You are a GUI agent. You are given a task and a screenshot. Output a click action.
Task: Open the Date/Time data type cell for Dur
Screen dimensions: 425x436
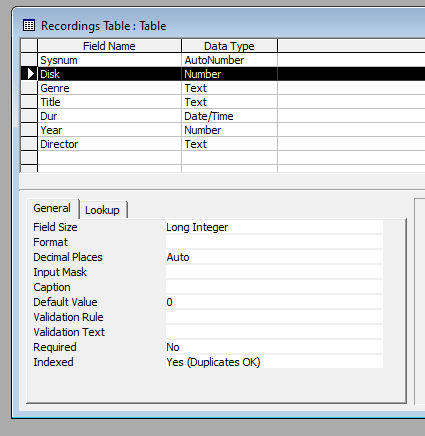(230, 116)
